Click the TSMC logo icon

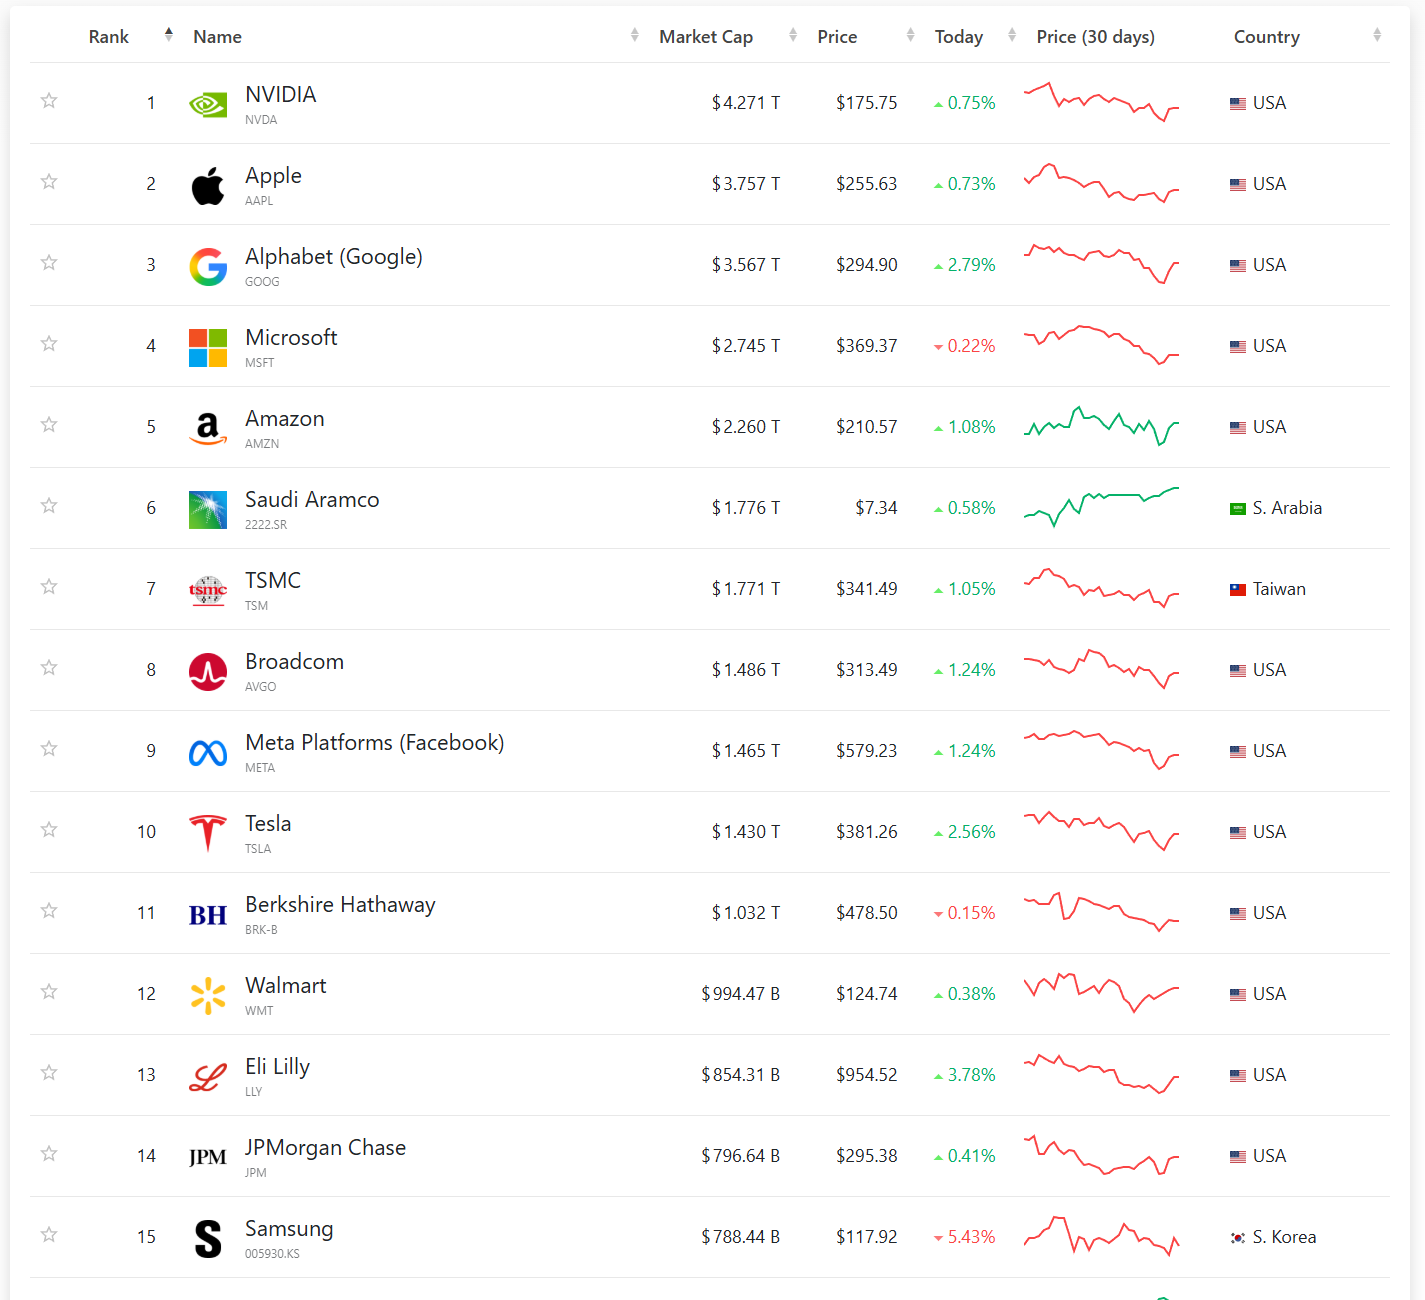pyautogui.click(x=208, y=590)
